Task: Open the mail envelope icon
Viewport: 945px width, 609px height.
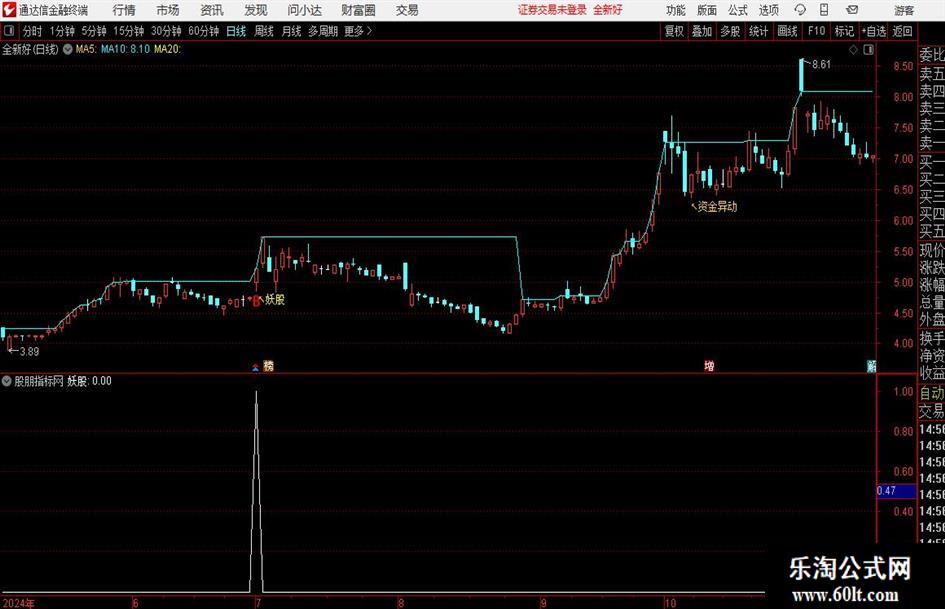Action: click(x=852, y=10)
